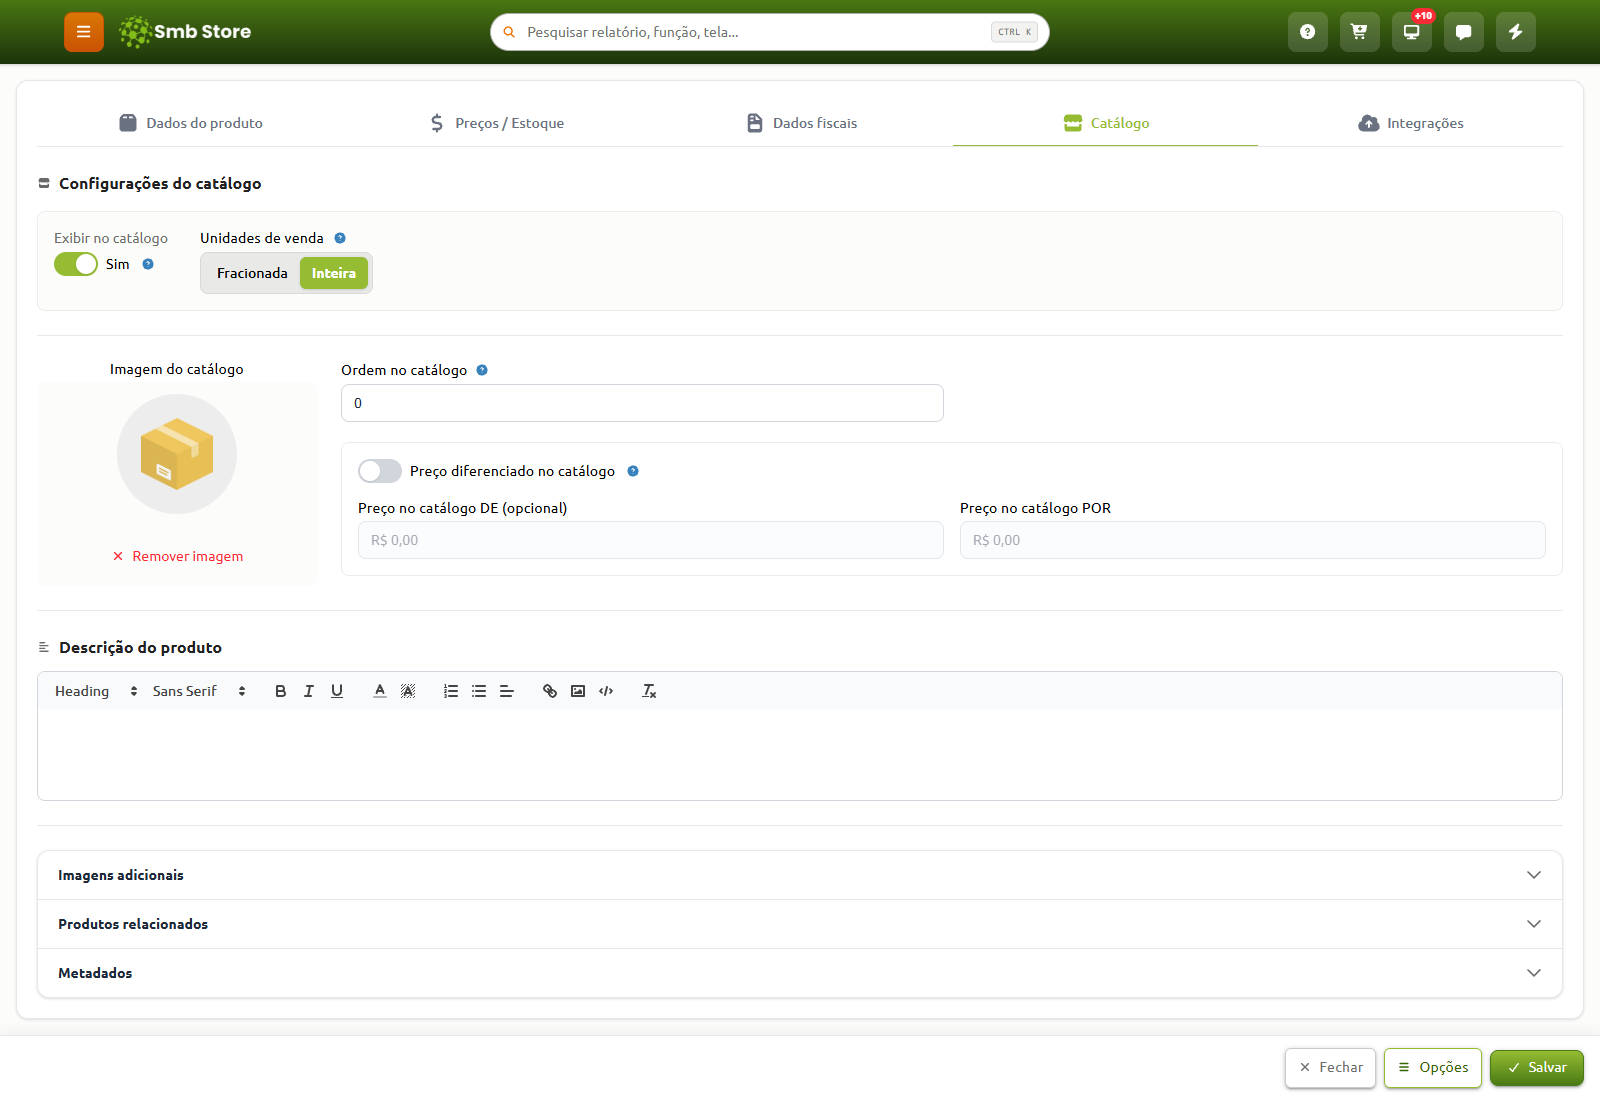Insert a bullet list
Screen dimensions: 1600x1100
tap(479, 691)
